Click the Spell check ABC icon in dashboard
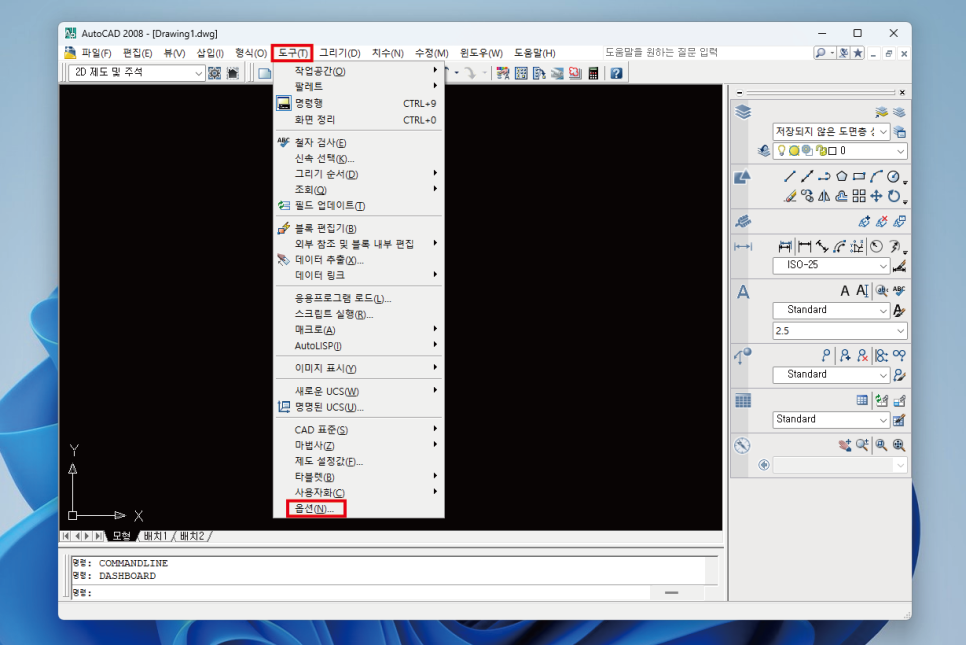966x645 pixels. tap(899, 291)
